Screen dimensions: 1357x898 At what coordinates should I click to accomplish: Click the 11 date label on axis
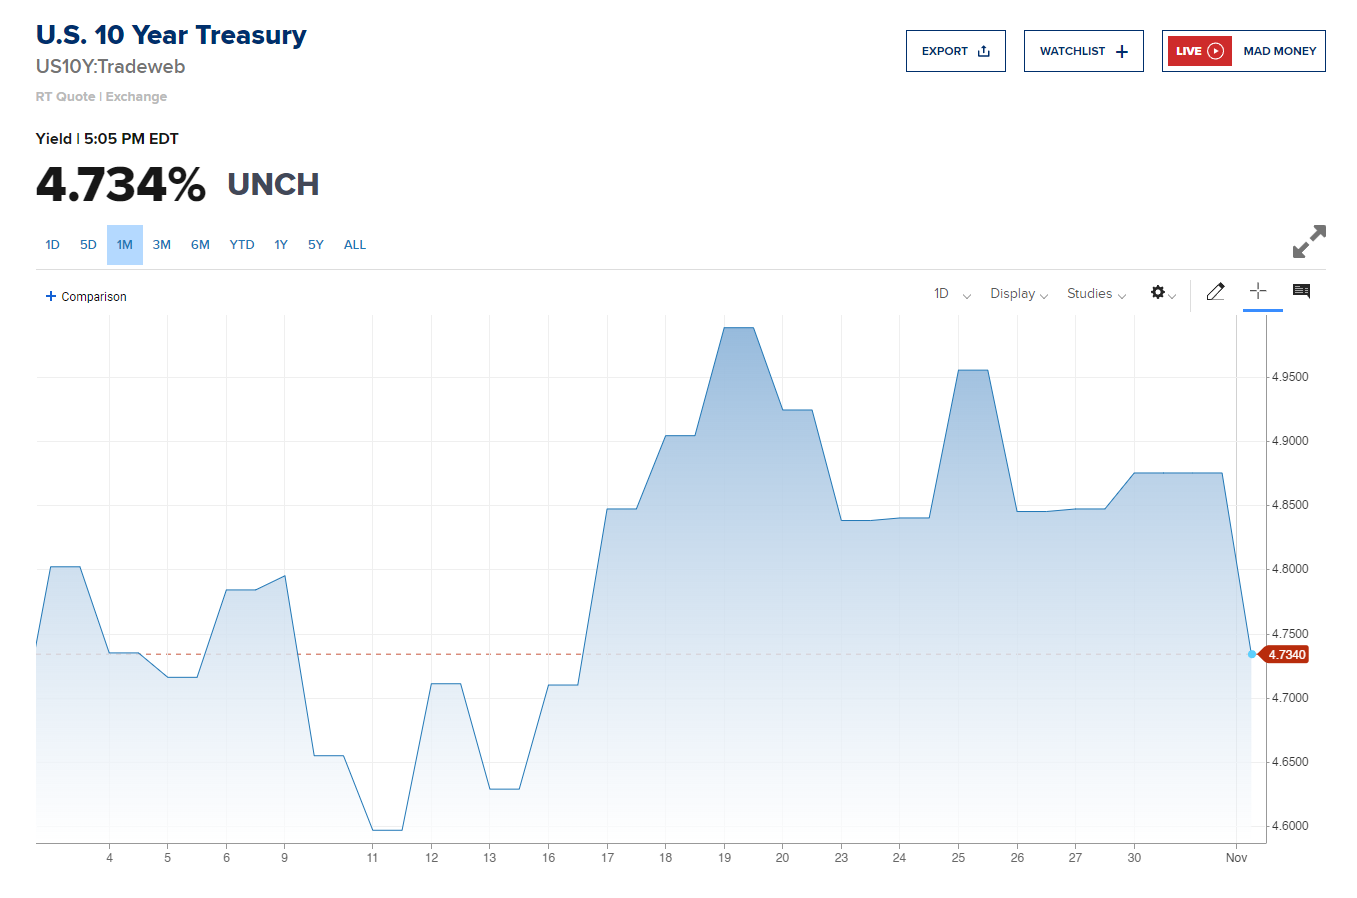(372, 858)
